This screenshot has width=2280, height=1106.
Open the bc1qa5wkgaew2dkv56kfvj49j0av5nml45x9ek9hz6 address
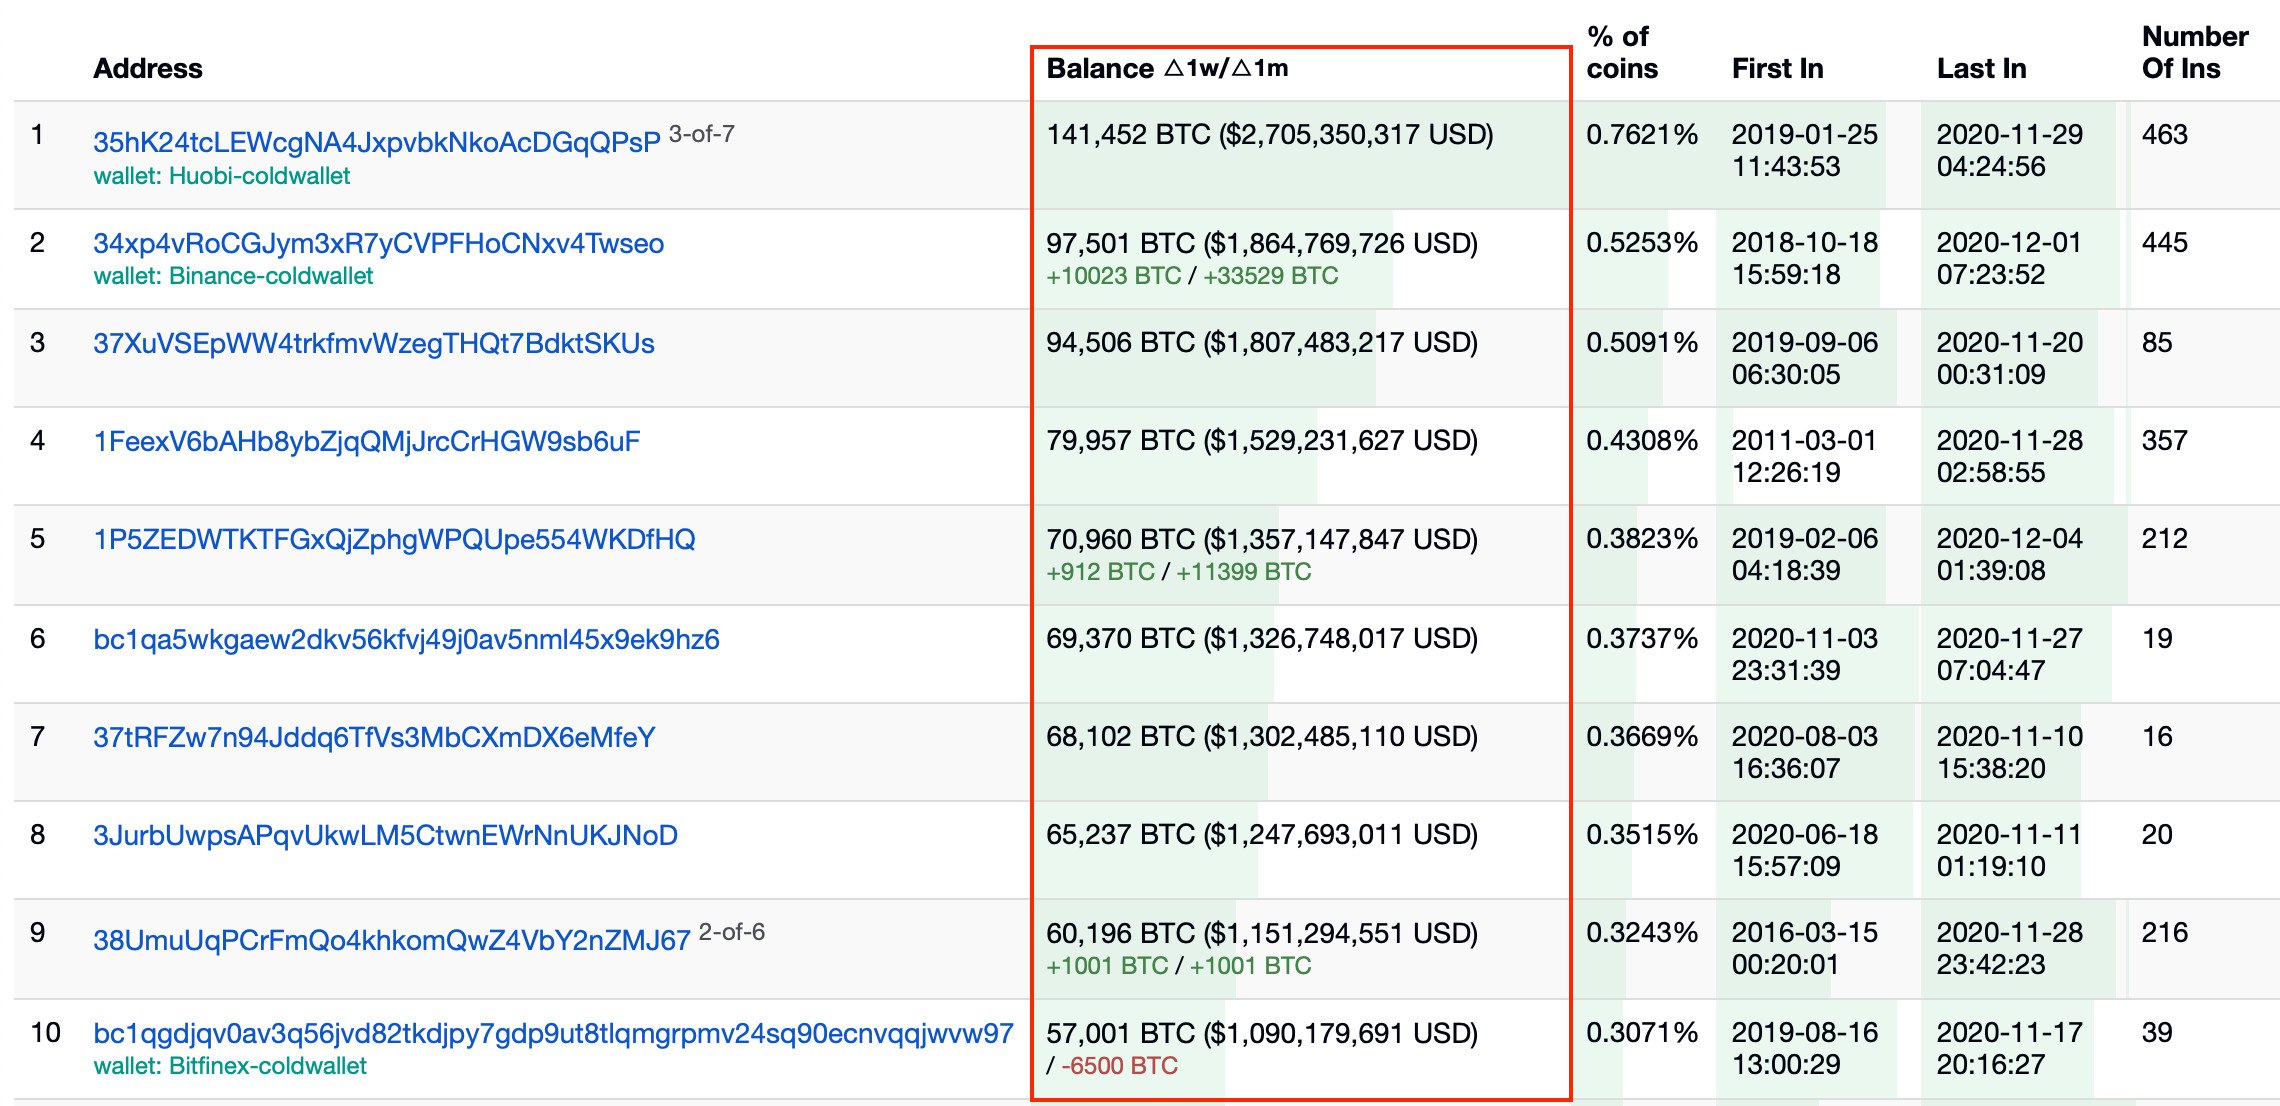pyautogui.click(x=406, y=639)
